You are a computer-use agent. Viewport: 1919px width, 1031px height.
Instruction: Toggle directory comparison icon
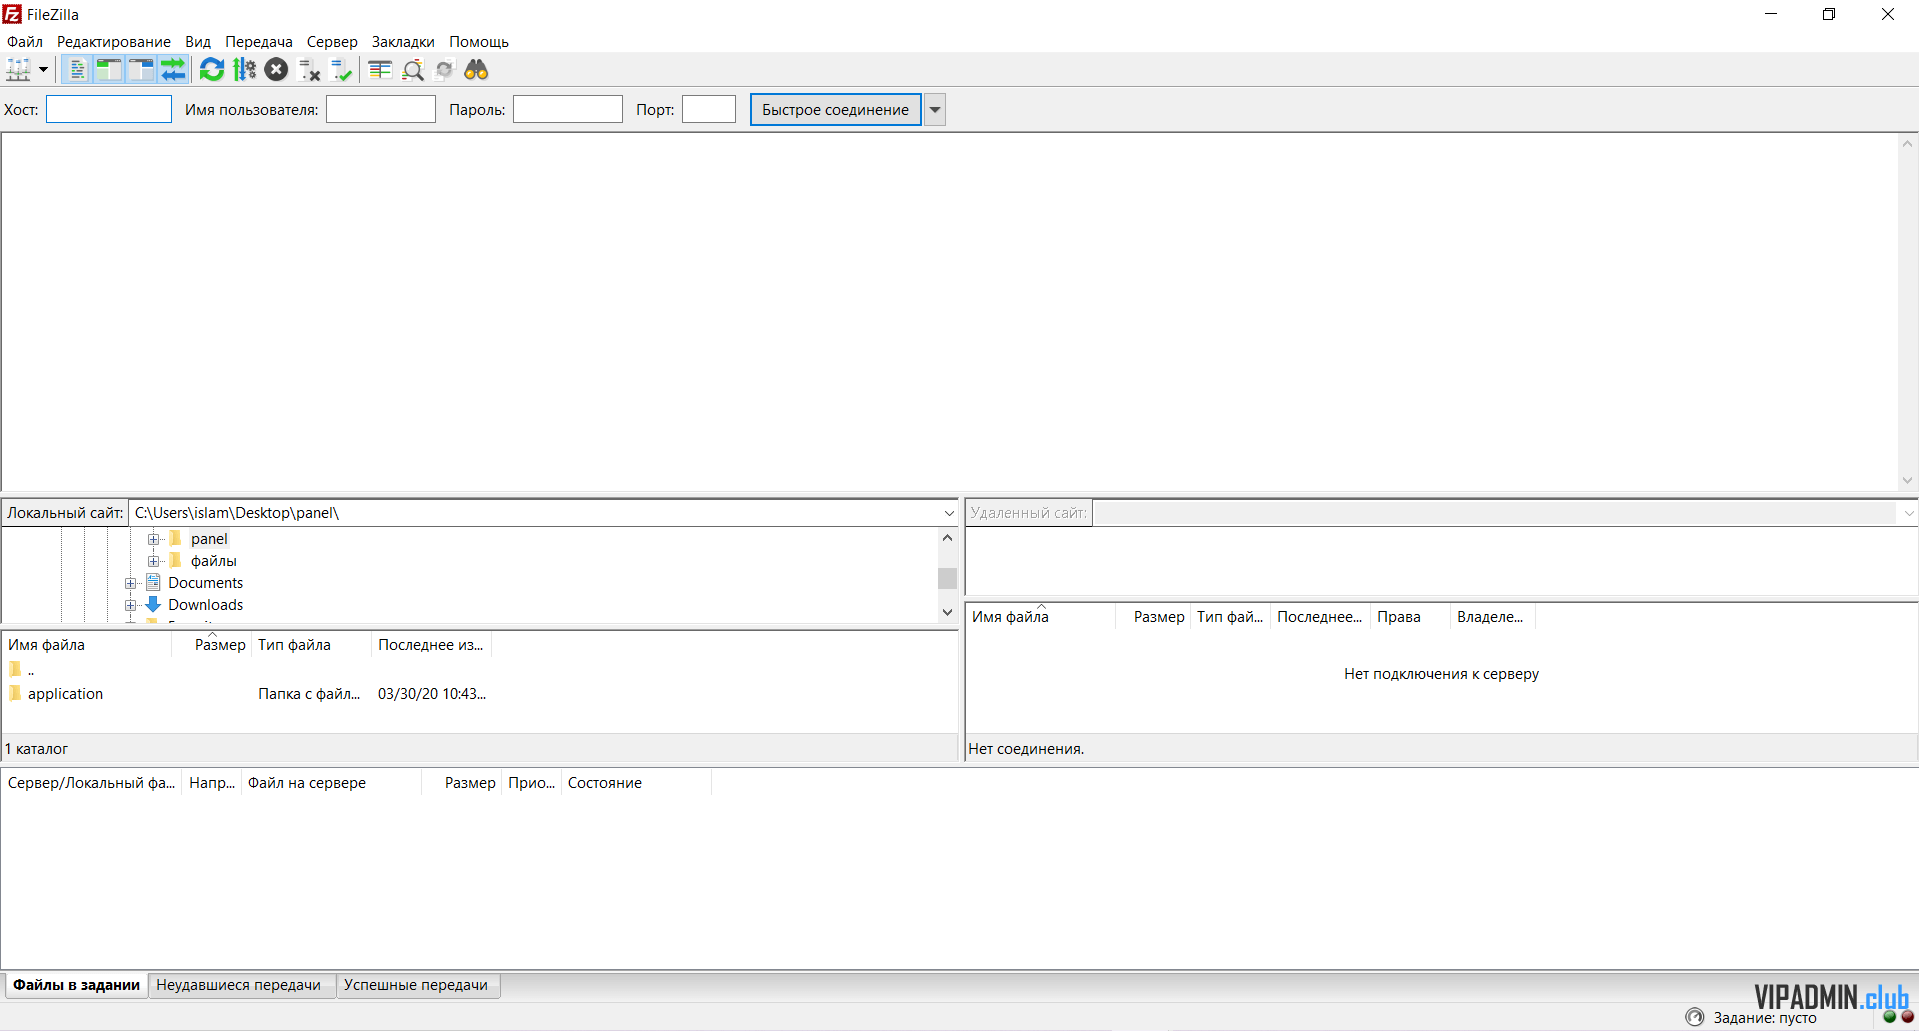click(x=413, y=70)
